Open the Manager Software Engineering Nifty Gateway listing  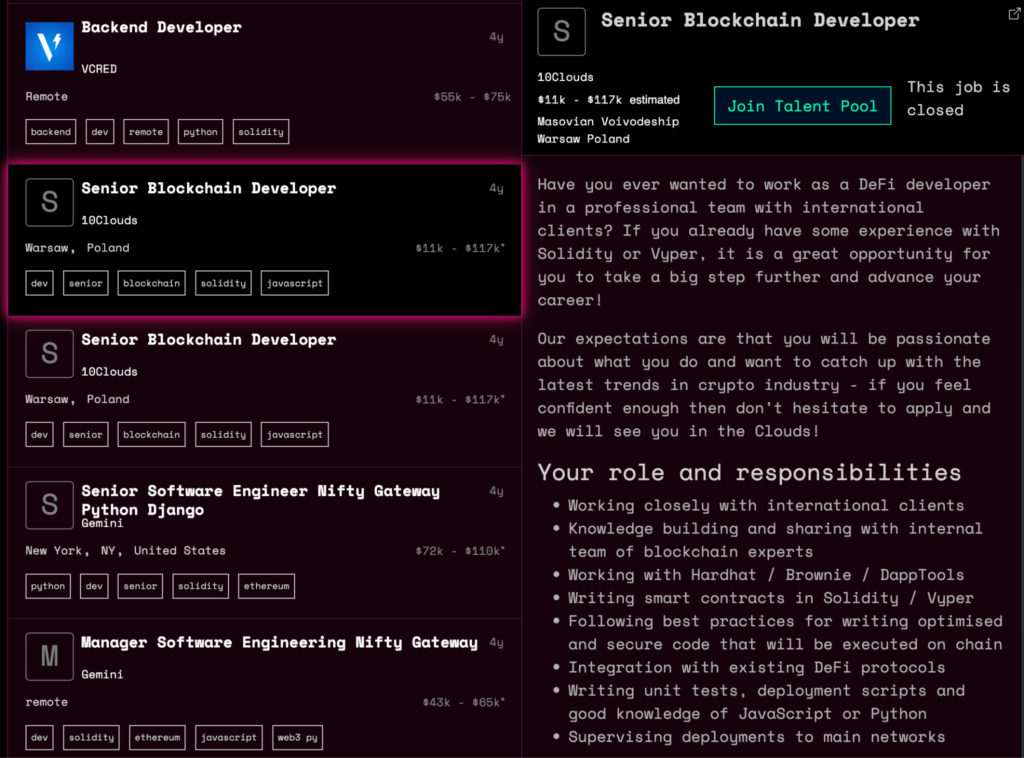click(280, 642)
